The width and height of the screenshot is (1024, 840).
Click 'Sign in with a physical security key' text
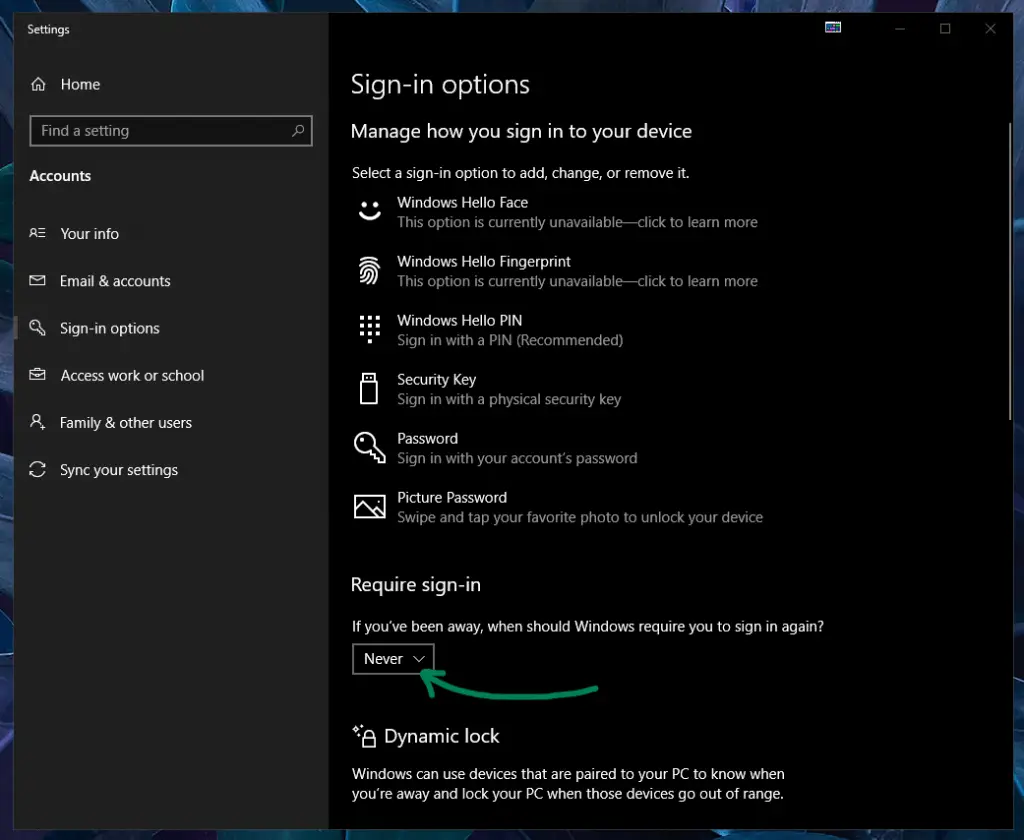(509, 399)
